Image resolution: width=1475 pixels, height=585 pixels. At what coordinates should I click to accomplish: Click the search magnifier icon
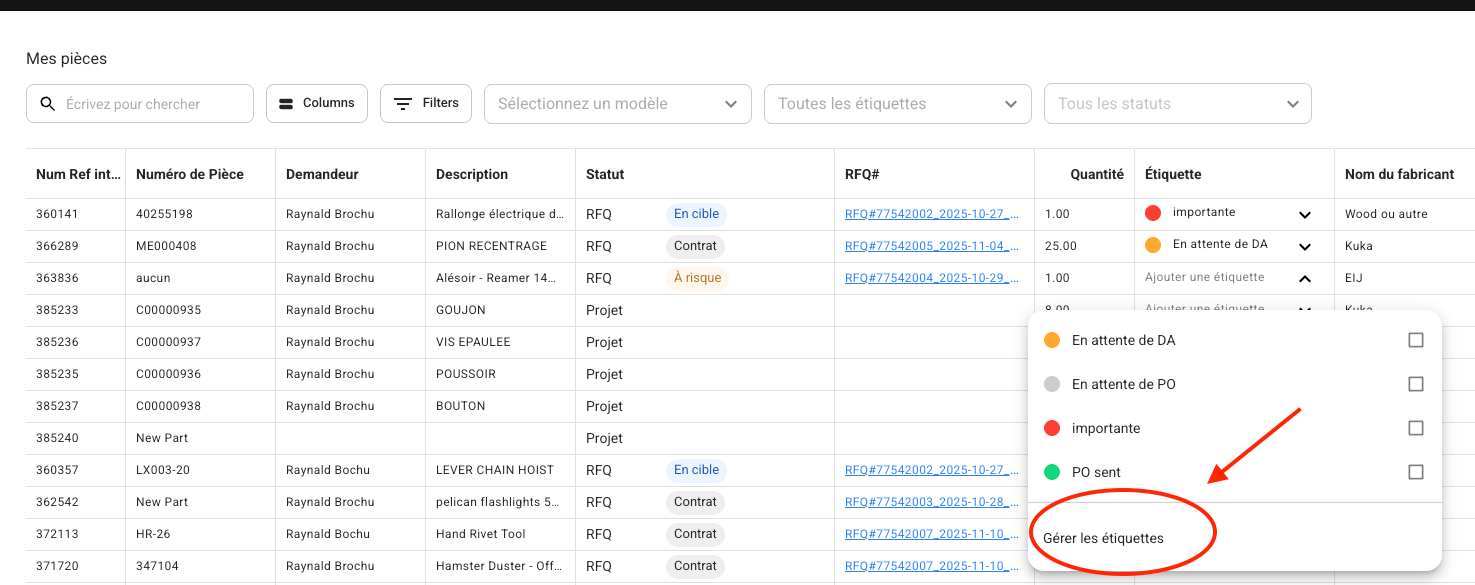coord(47,104)
